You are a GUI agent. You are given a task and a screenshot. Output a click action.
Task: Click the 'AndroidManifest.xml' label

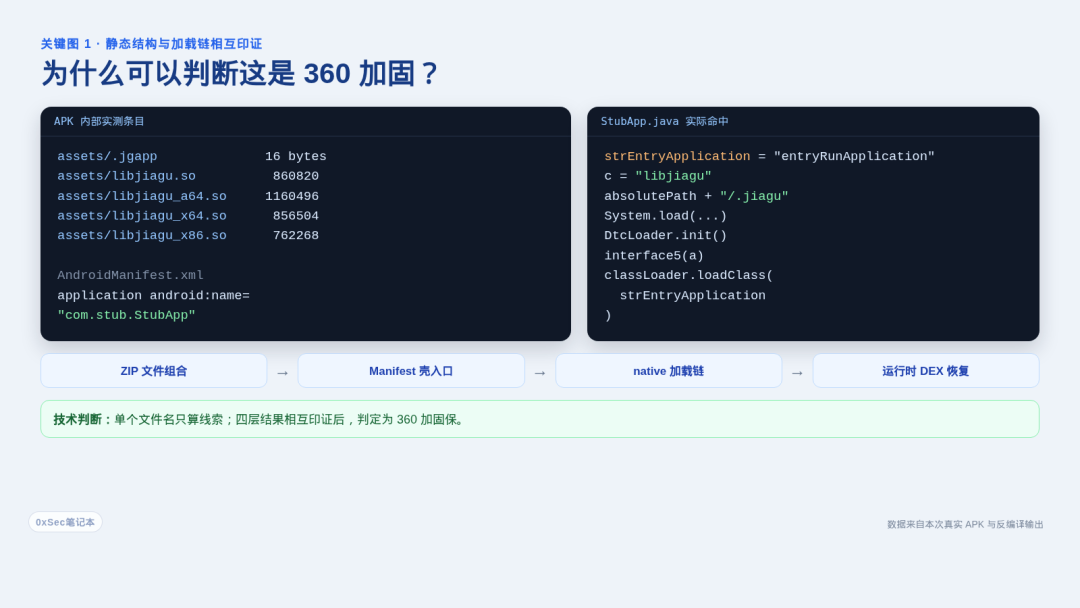(130, 275)
